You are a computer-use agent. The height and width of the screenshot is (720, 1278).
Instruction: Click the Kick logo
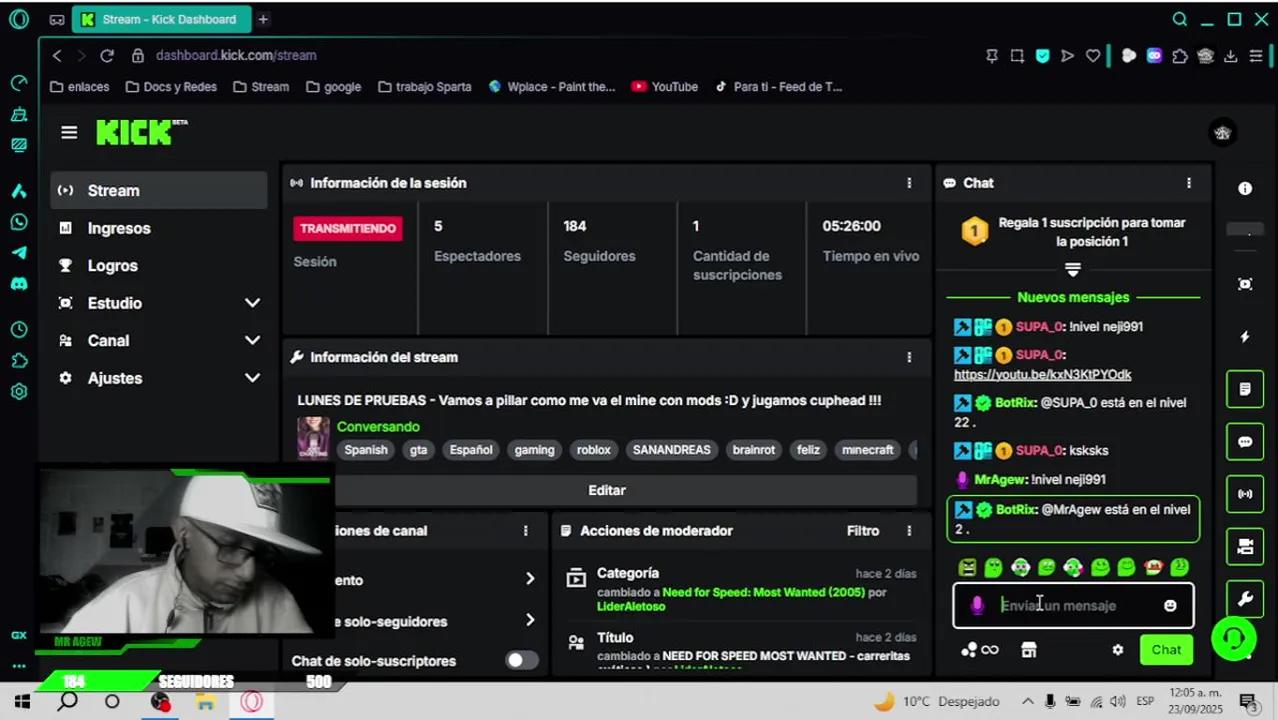point(141,132)
